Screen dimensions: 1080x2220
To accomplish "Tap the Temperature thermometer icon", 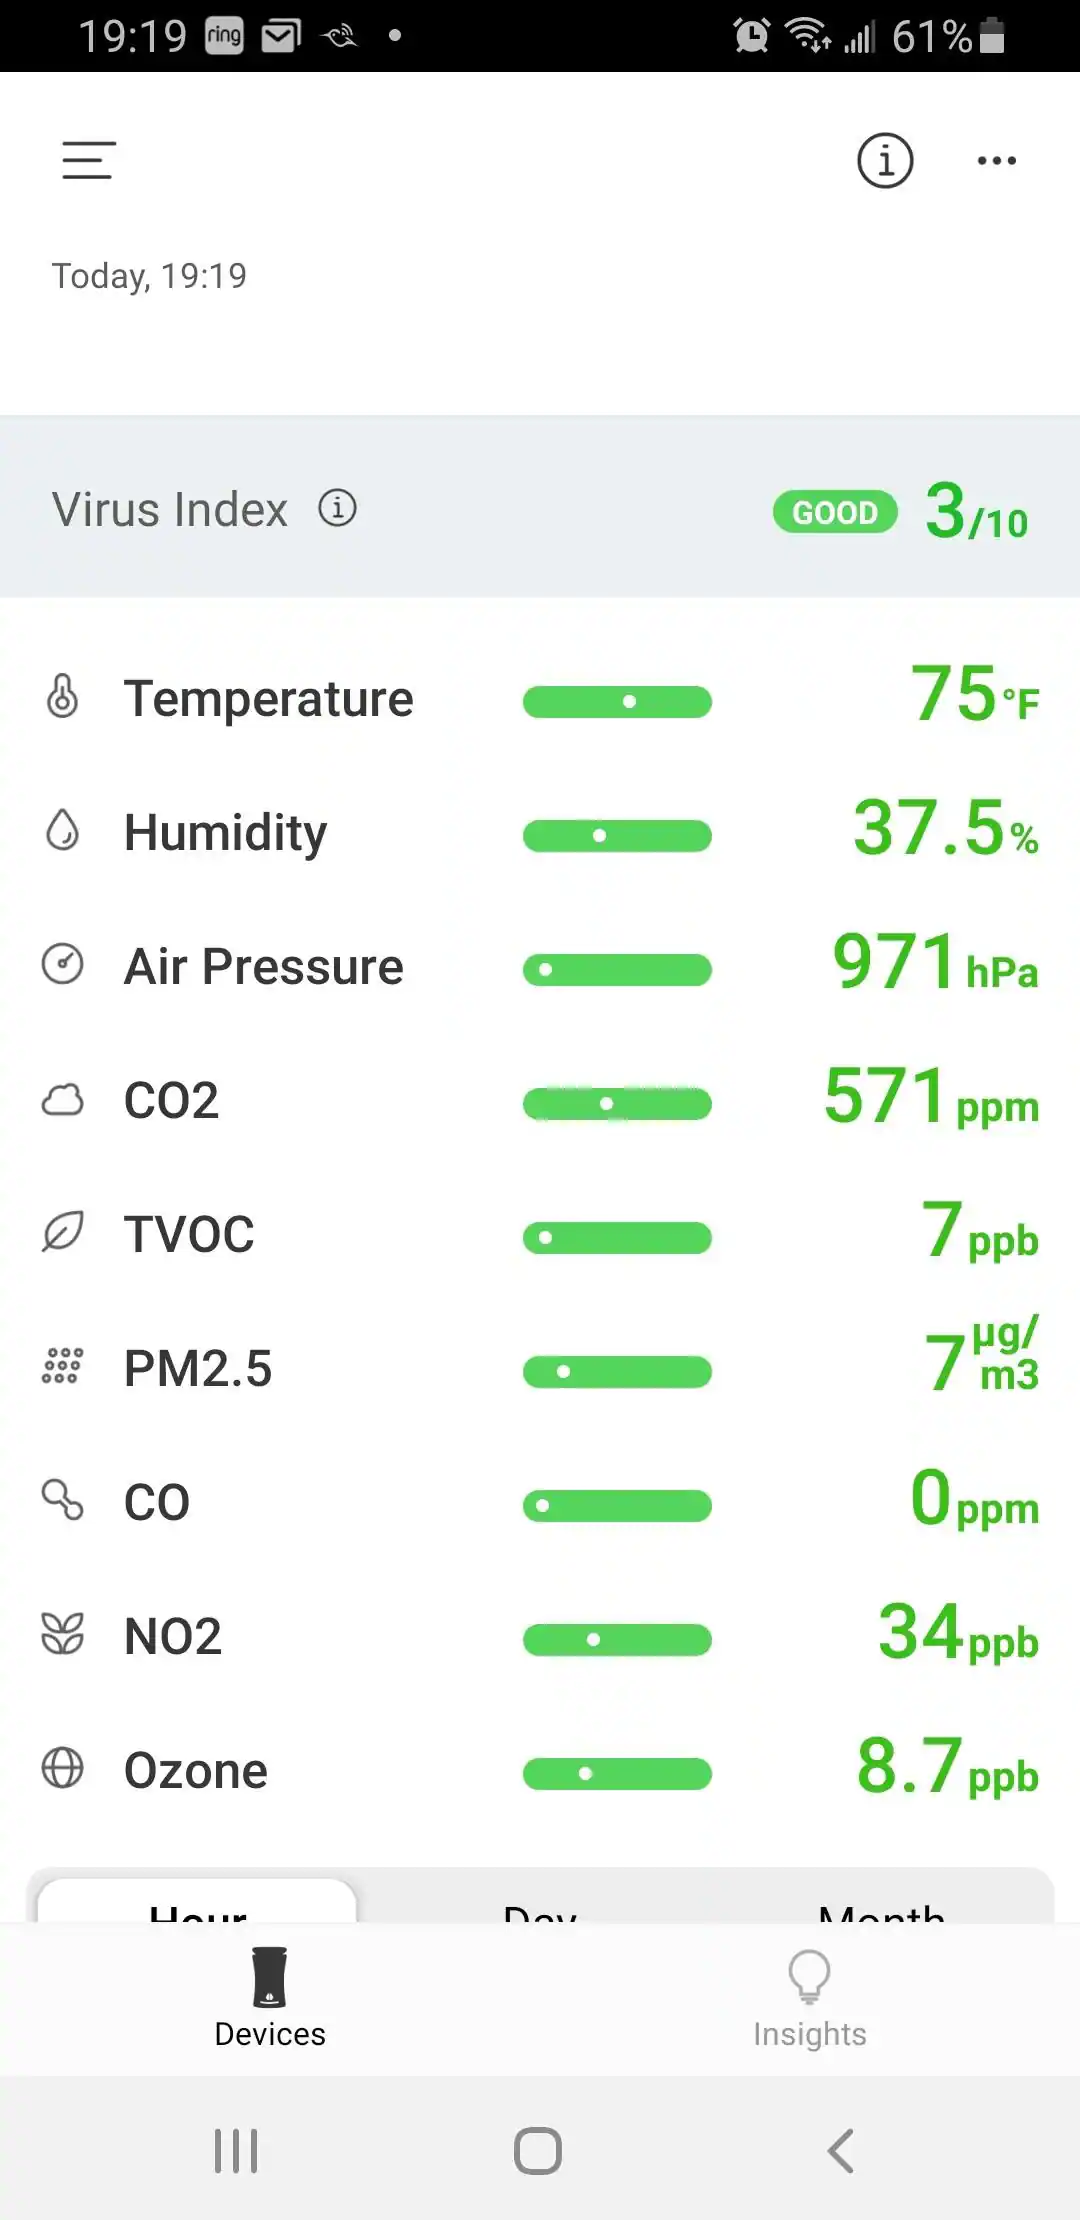I will pyautogui.click(x=62, y=697).
